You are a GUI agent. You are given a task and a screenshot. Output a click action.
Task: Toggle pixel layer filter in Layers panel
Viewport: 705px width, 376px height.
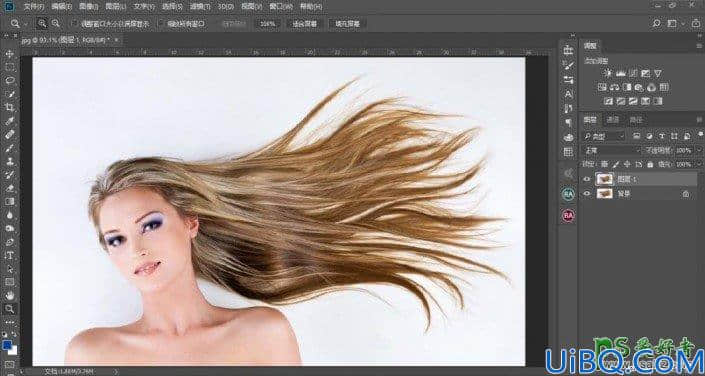tap(637, 136)
